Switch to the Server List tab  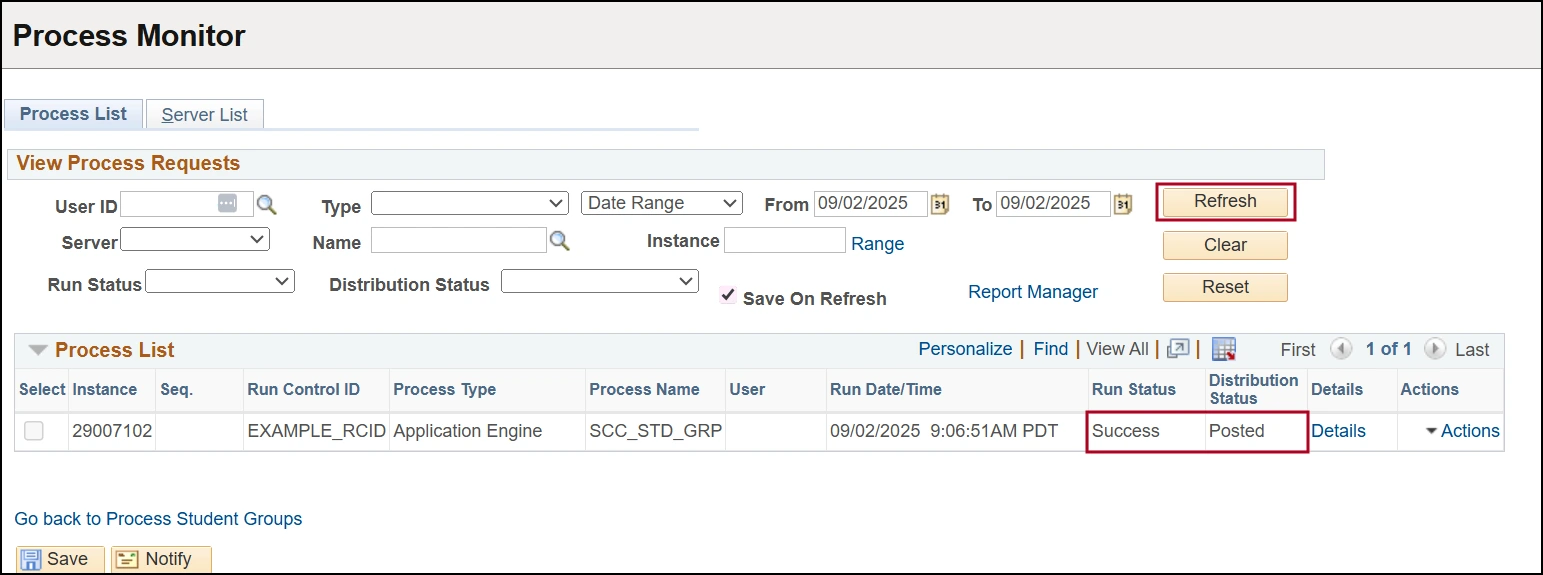point(204,115)
